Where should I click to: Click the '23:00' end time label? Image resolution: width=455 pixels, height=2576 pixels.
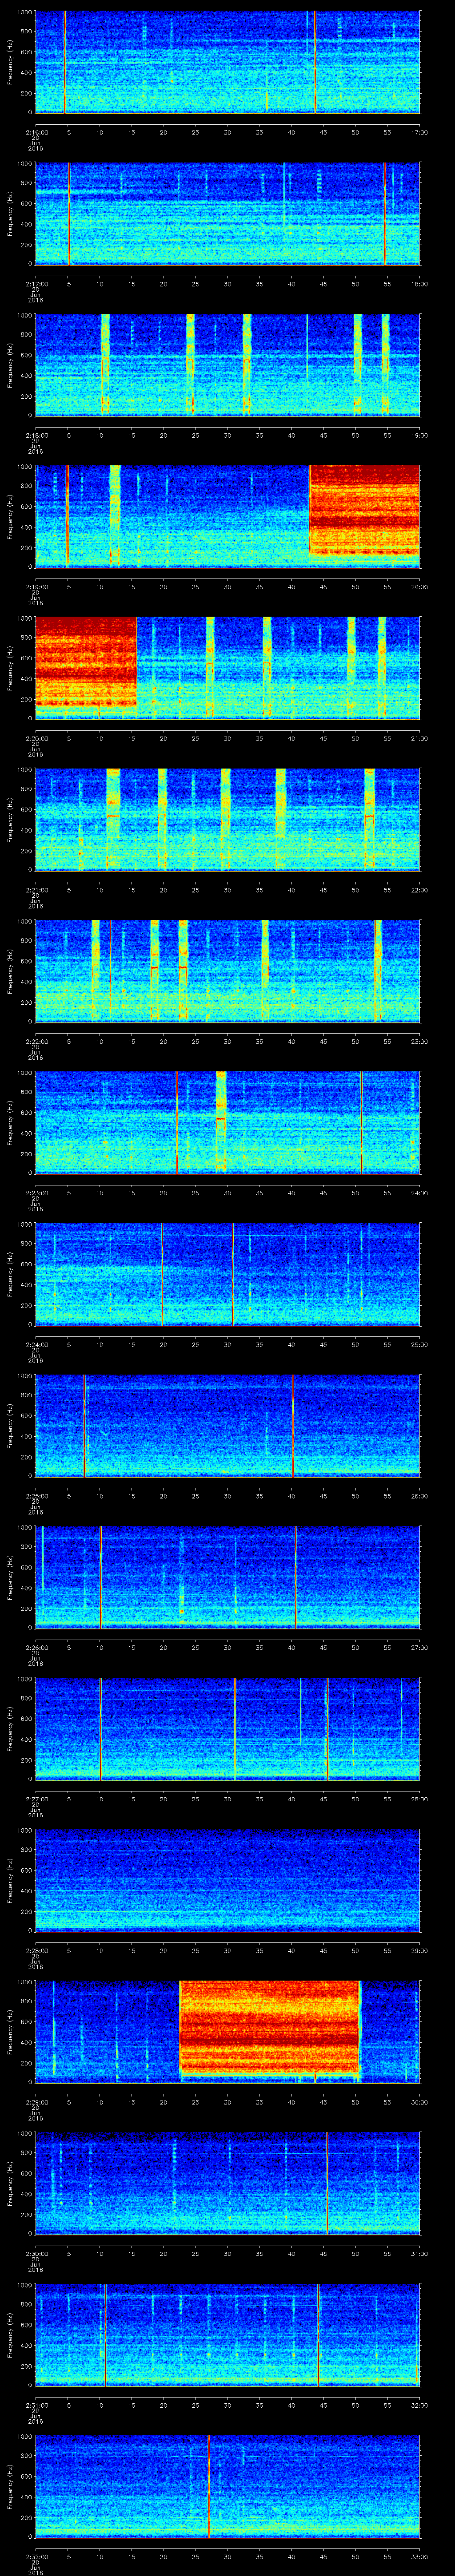(x=419, y=1041)
